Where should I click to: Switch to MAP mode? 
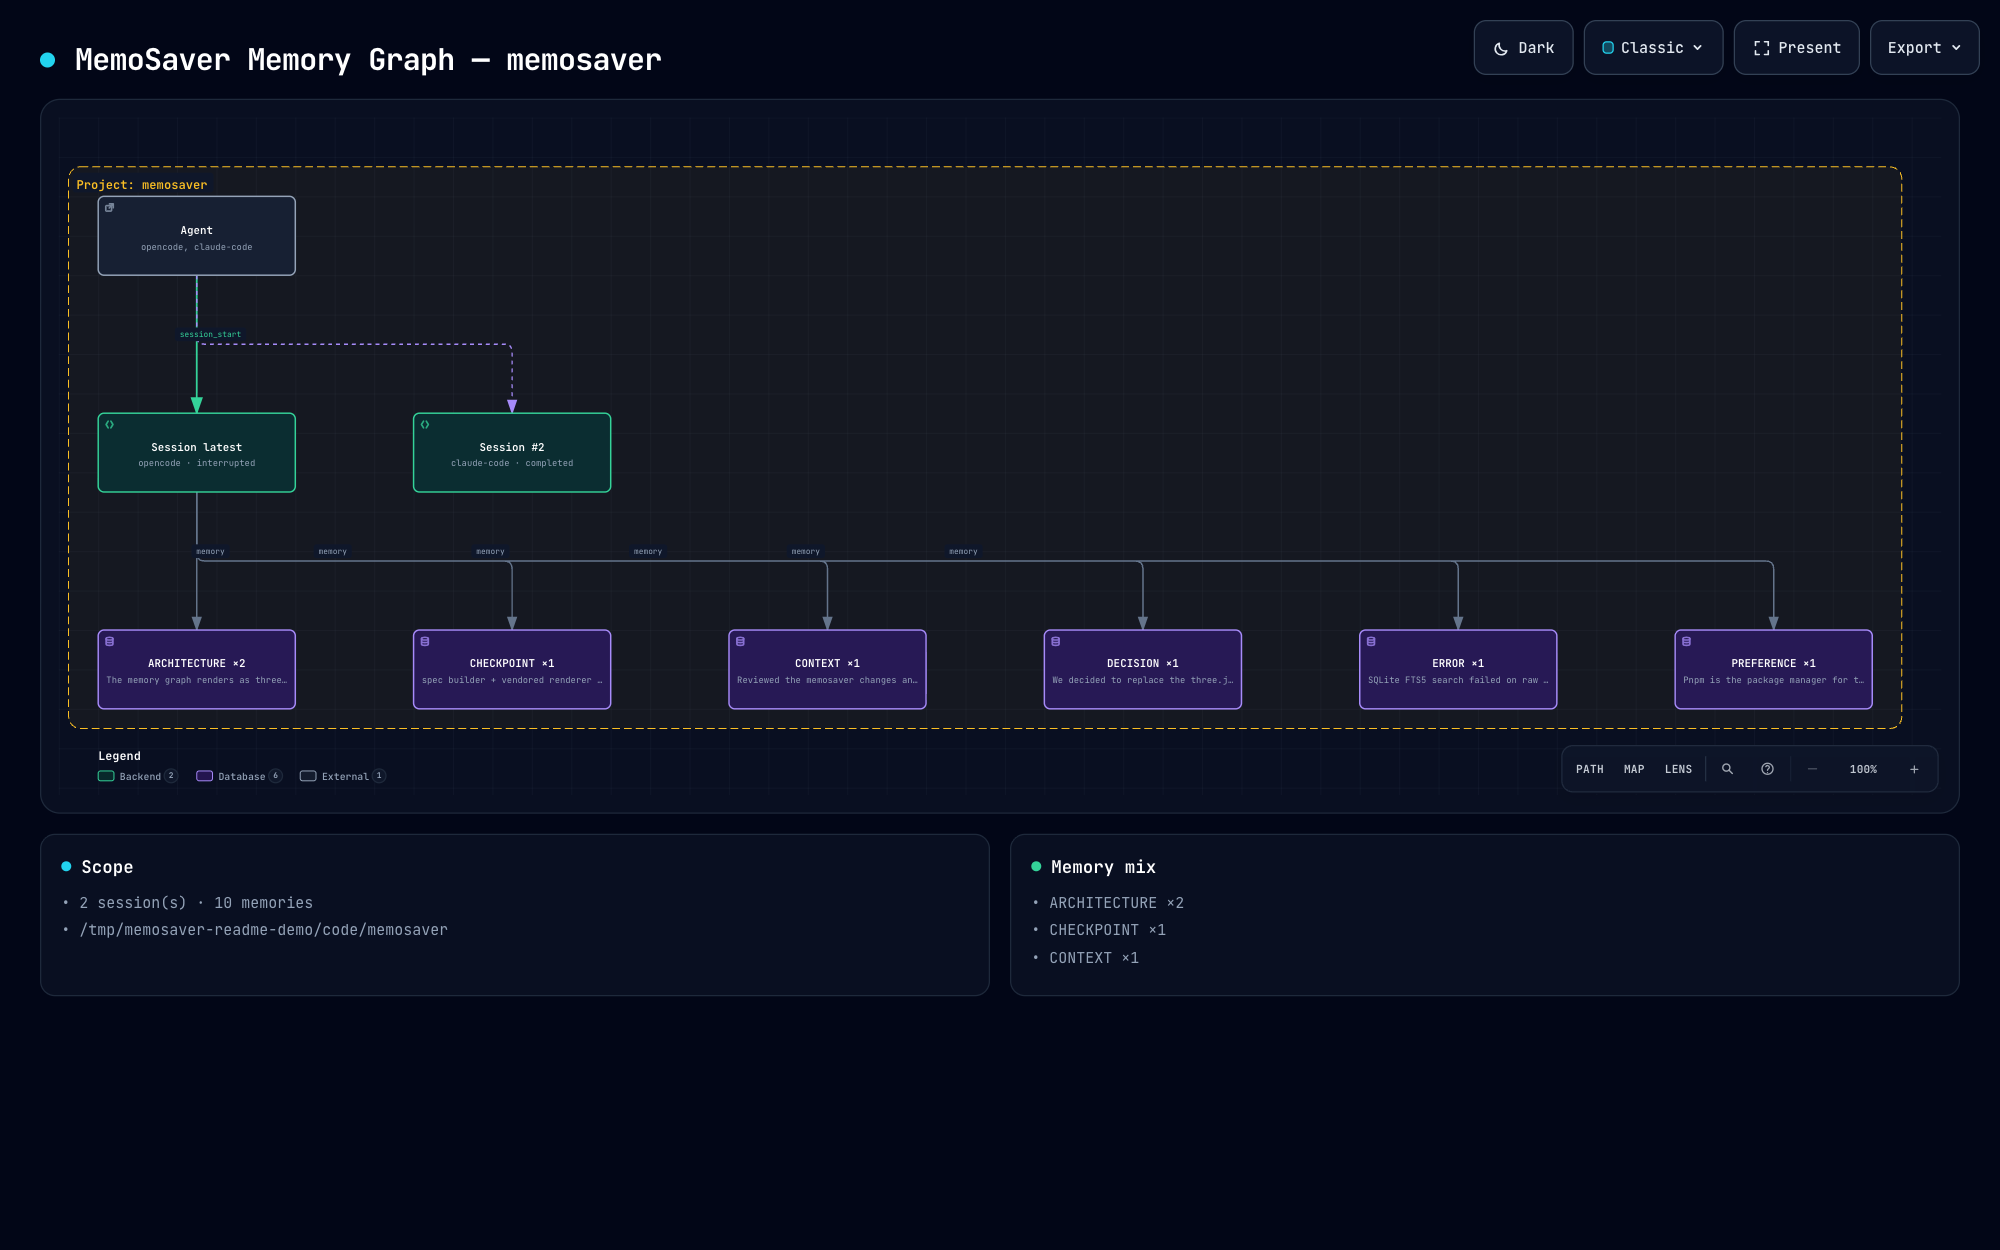[x=1634, y=769]
